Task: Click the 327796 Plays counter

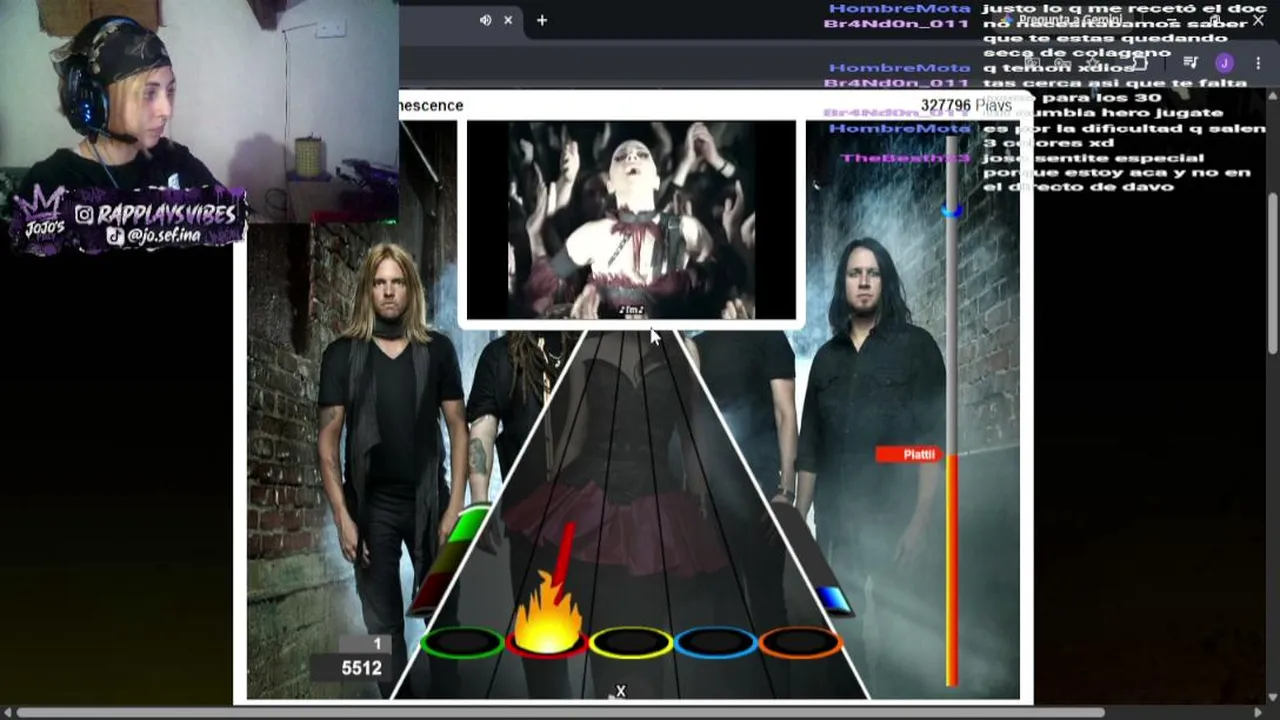Action: point(965,105)
